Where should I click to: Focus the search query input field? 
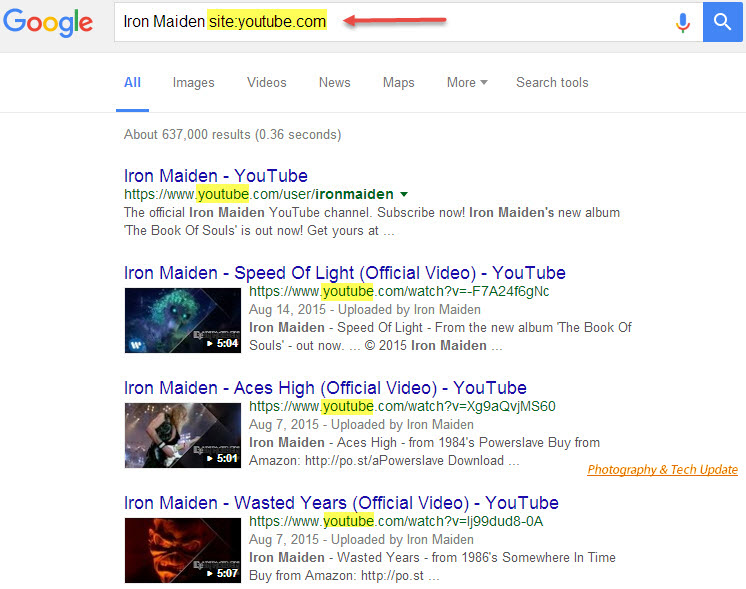(408, 22)
